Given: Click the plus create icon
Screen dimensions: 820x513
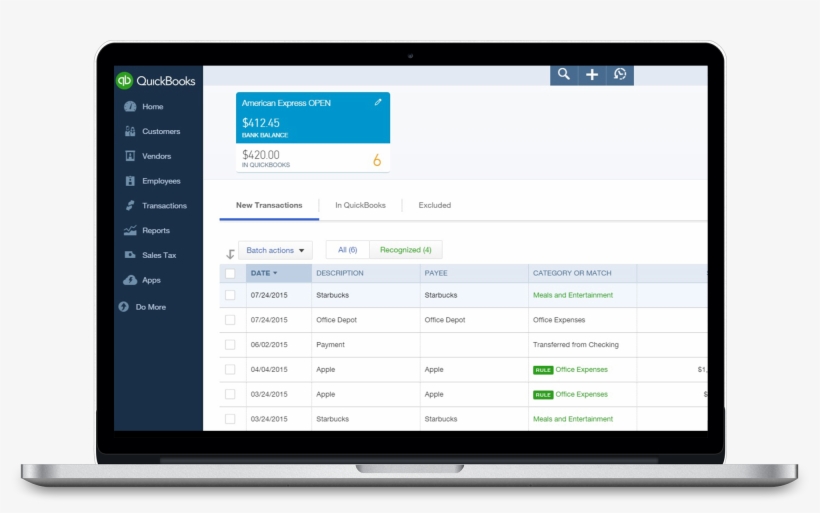Looking at the screenshot, I should coord(592,75).
